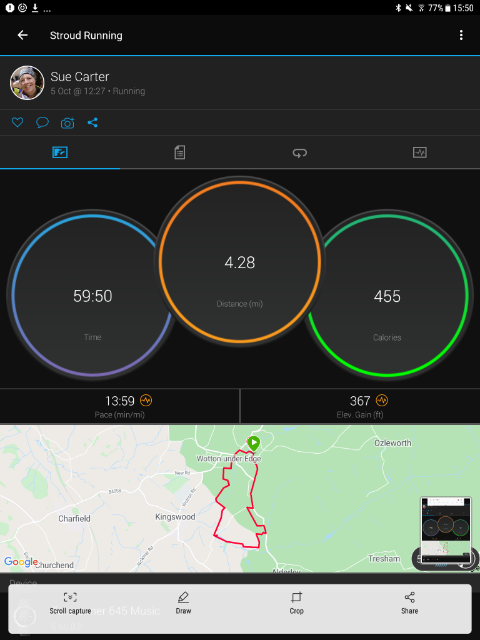Image resolution: width=480 pixels, height=640 pixels.
Task: Tap the 4.28 distance circle
Action: [x=240, y=262]
